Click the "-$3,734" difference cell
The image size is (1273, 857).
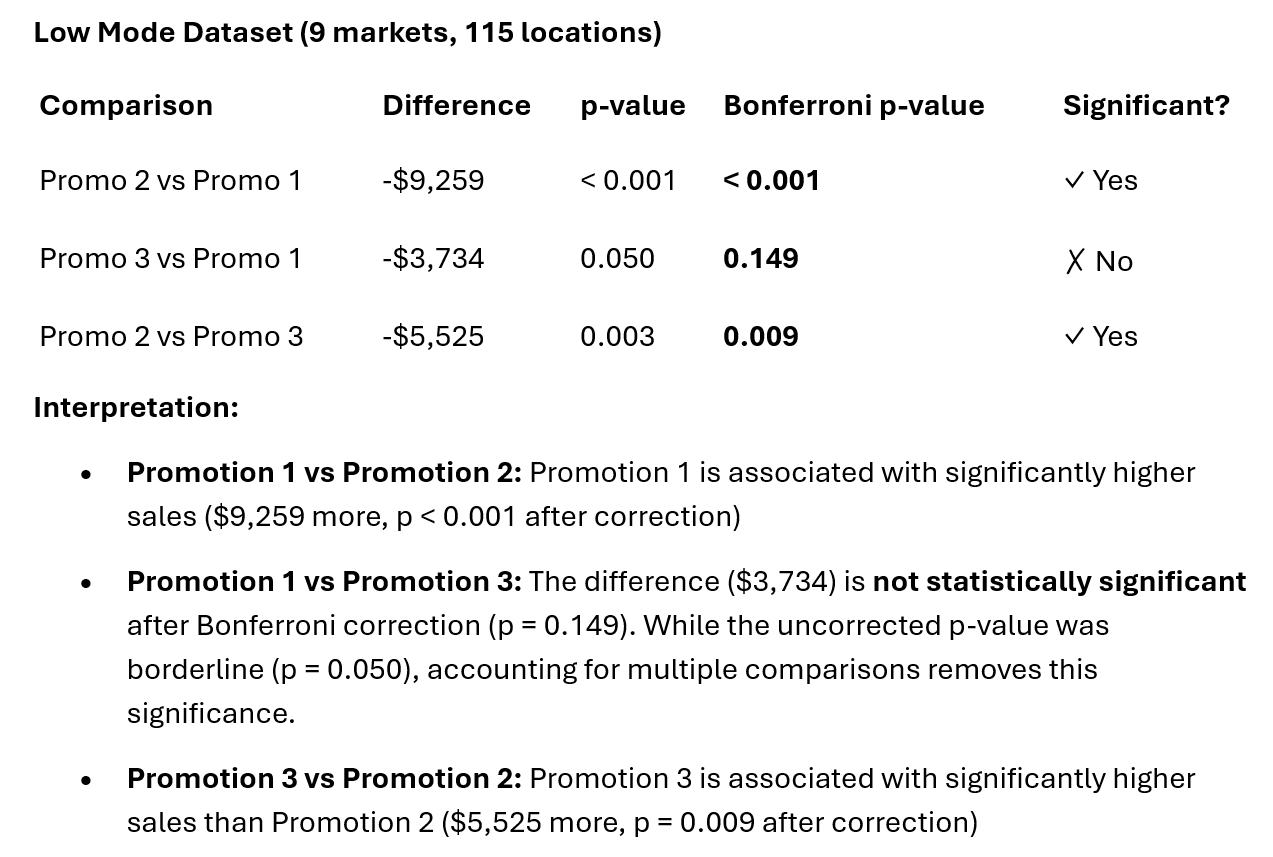433,258
